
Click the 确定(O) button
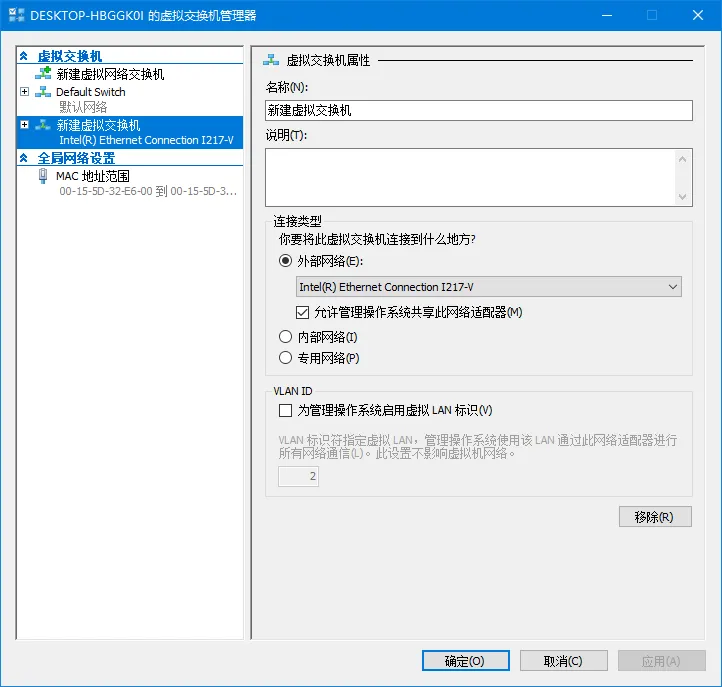pyautogui.click(x=466, y=661)
